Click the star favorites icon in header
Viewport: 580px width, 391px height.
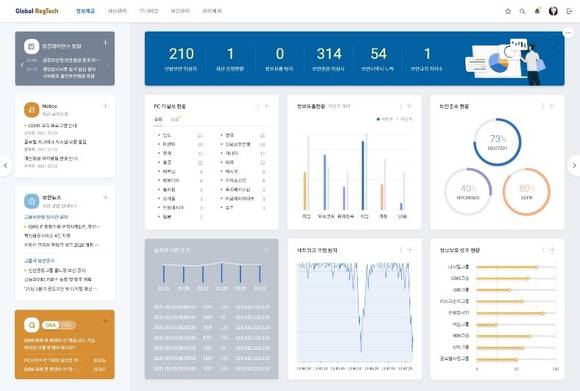coord(508,11)
